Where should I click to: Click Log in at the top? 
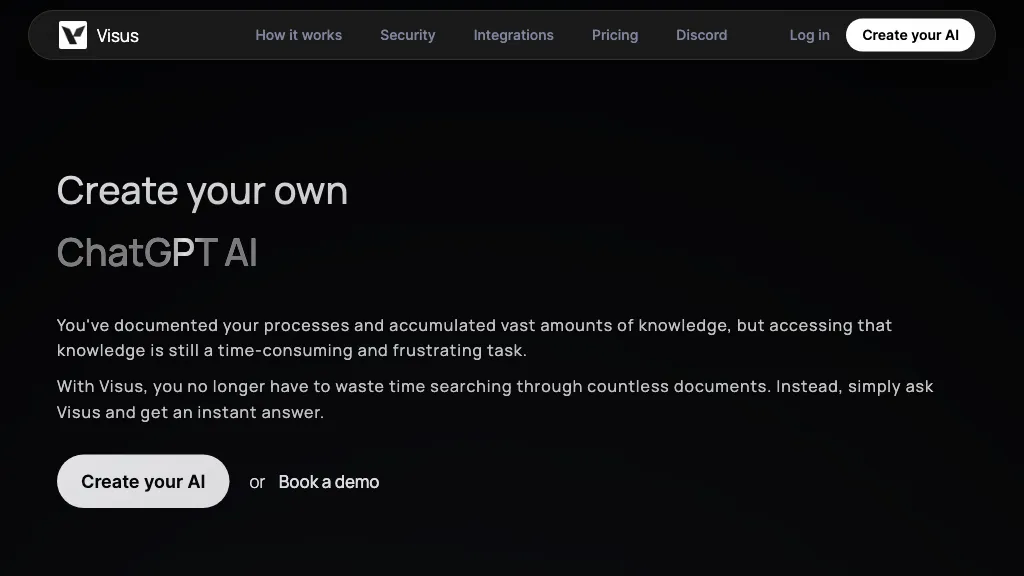click(809, 35)
